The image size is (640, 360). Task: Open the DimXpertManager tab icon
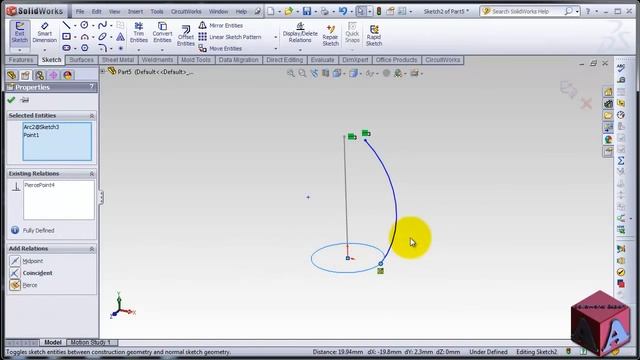point(53,75)
